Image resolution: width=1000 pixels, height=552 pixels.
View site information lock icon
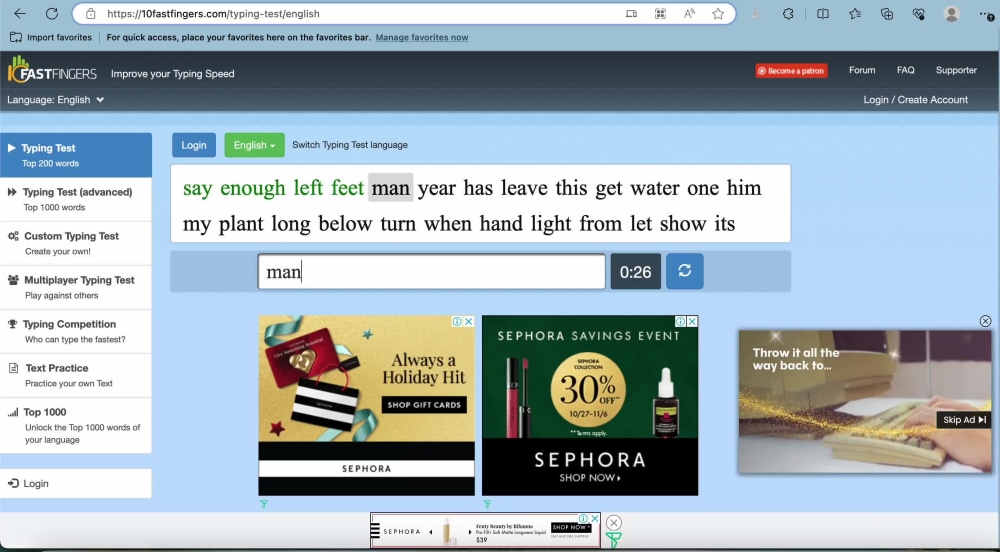click(x=91, y=13)
